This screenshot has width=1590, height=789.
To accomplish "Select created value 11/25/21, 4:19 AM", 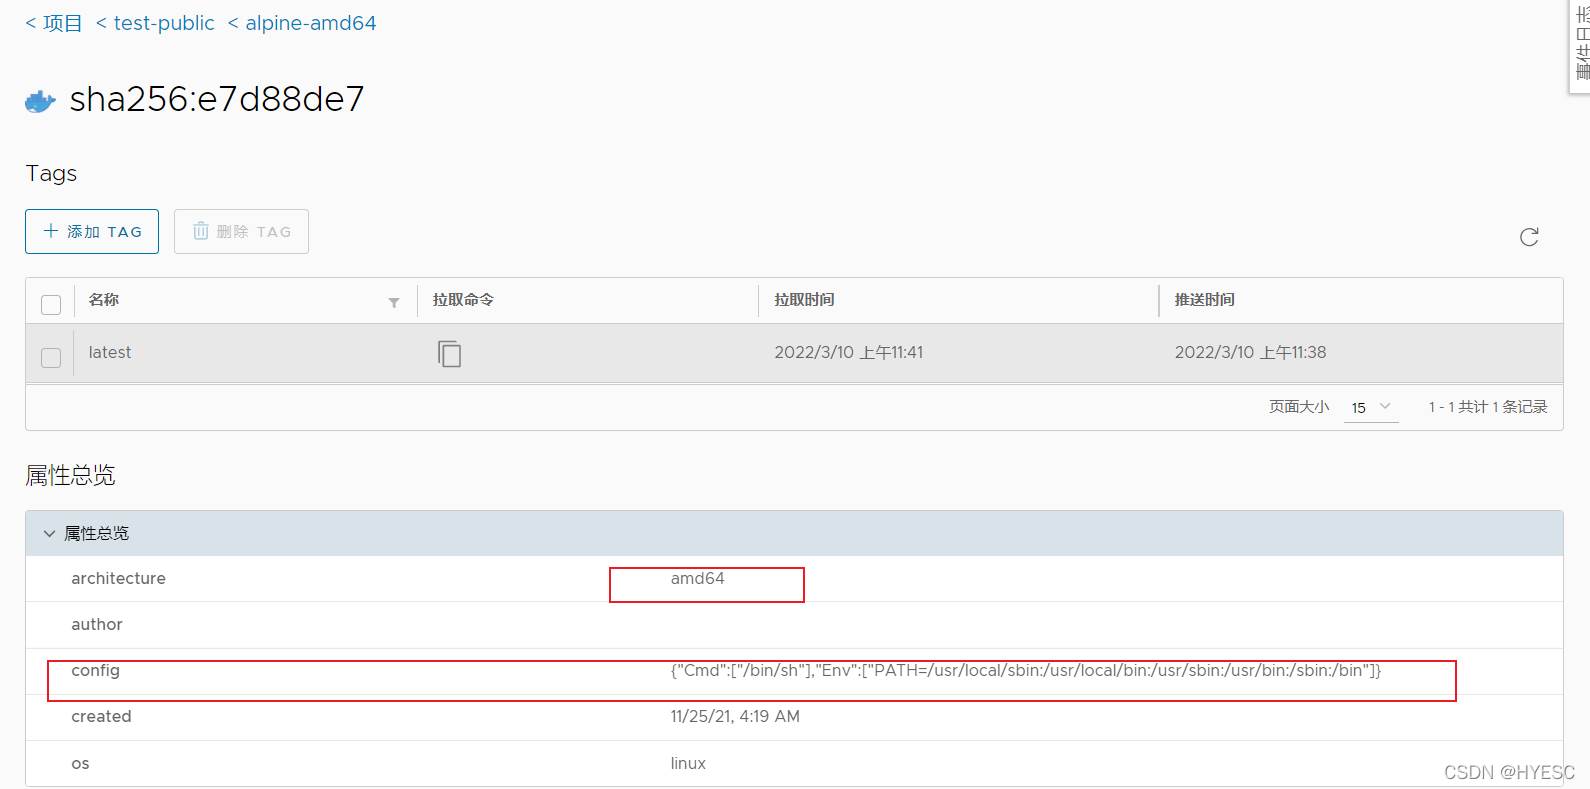I will [735, 716].
